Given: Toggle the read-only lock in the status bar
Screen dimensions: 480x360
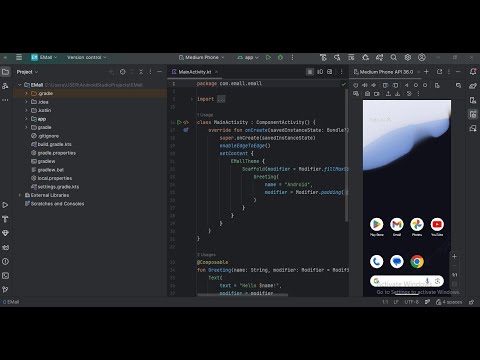Looking at the screenshot, I should [x=471, y=302].
